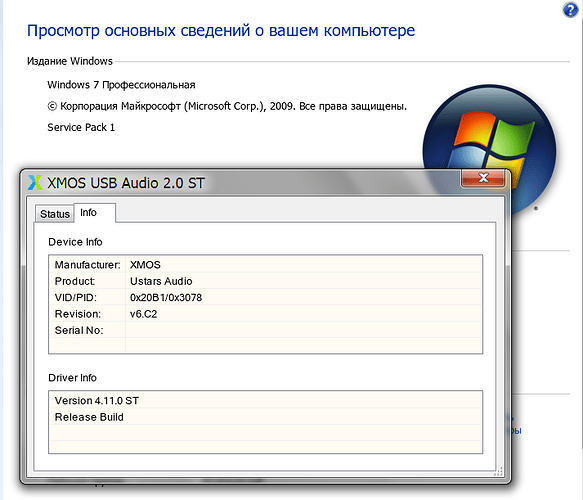Viewport: 583px width, 500px height.
Task: Select the Release Build row
Action: tap(265, 417)
